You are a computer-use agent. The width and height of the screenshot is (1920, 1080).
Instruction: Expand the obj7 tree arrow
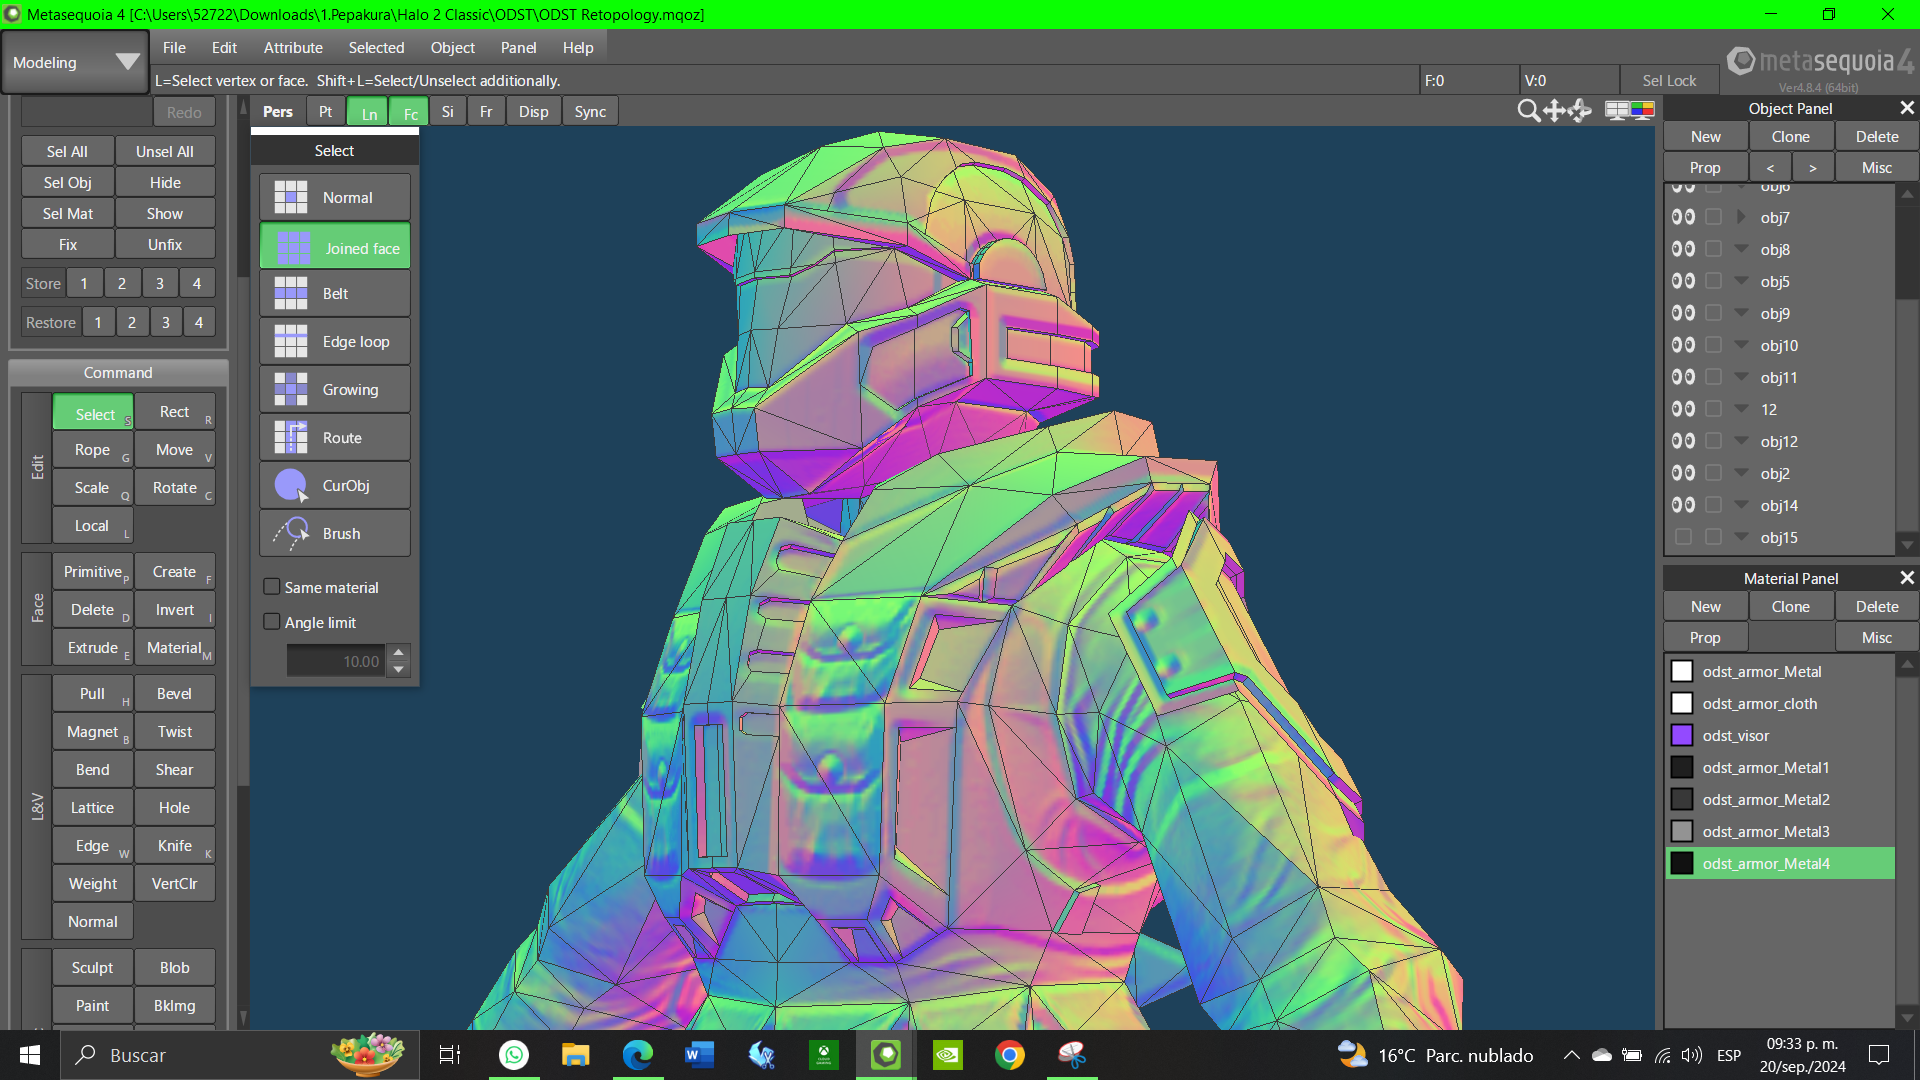pos(1741,217)
